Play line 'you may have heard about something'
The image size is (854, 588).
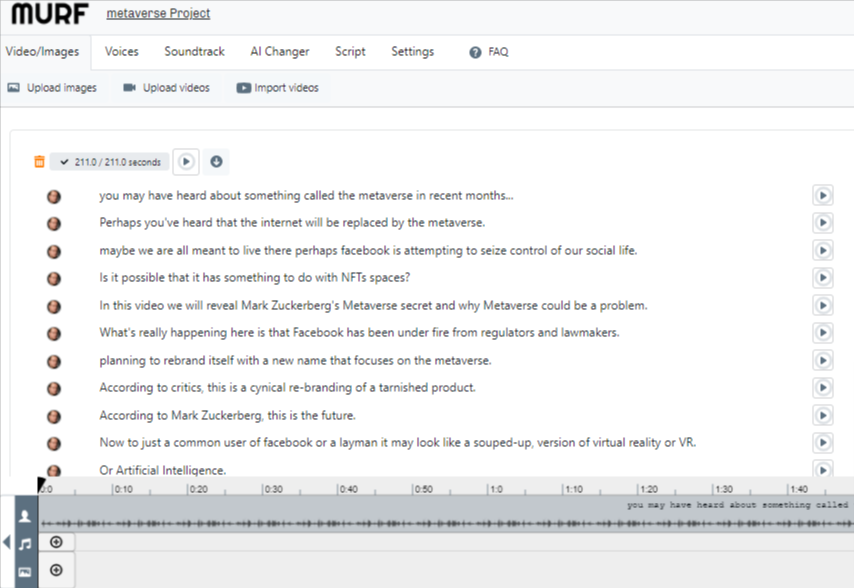tap(822, 195)
